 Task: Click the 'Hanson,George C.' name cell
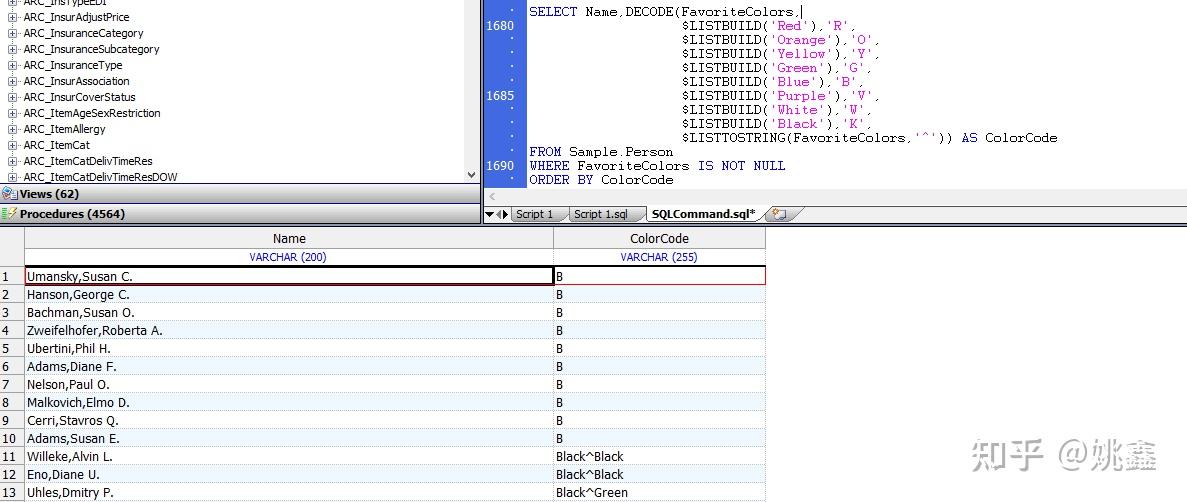pos(289,295)
